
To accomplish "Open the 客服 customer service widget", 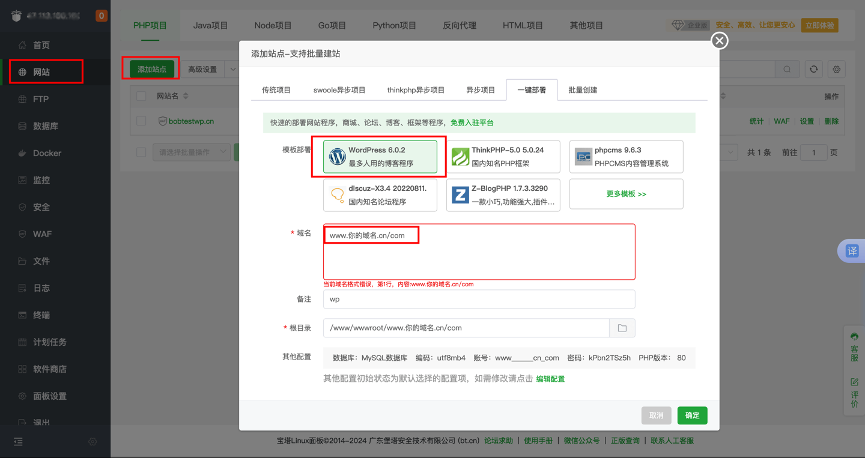I will click(854, 348).
